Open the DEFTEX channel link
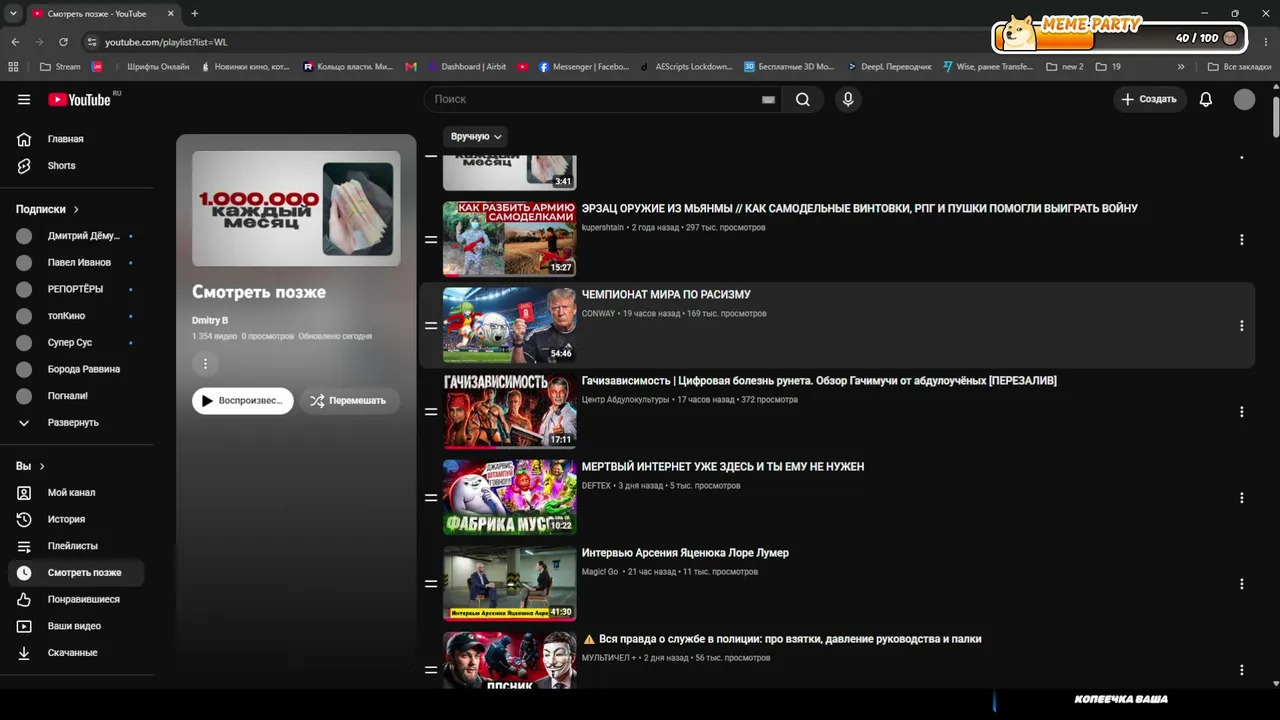This screenshot has width=1280, height=720. click(x=596, y=486)
